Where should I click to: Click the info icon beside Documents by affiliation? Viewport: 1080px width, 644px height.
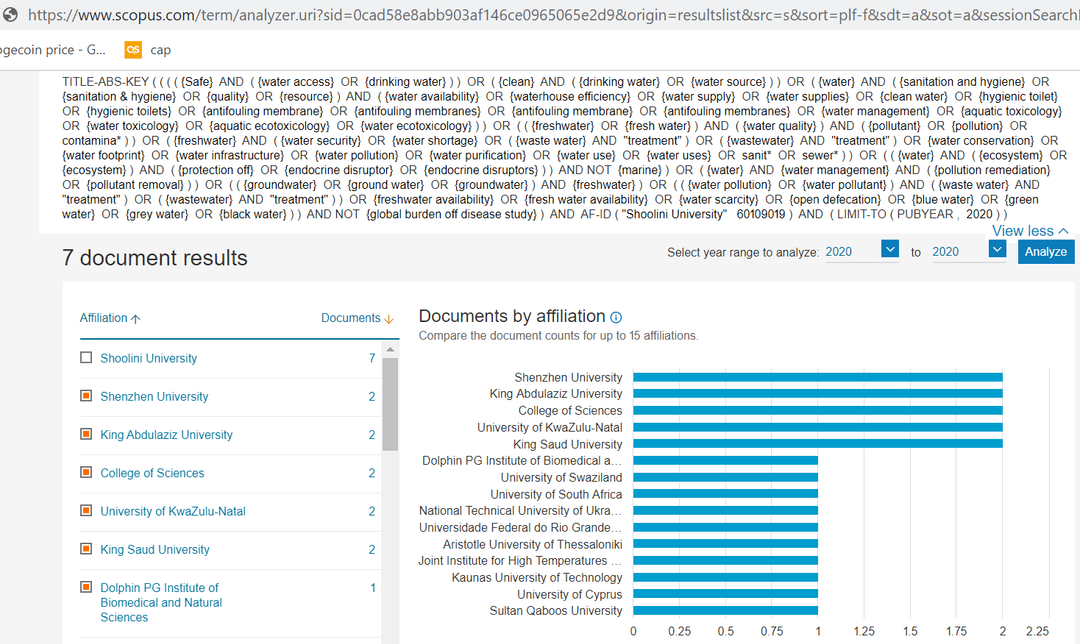(616, 318)
